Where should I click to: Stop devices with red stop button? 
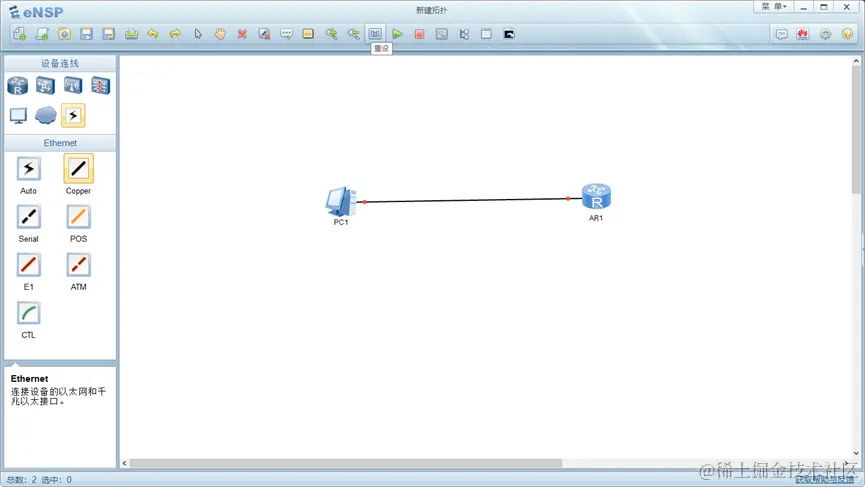tap(419, 34)
